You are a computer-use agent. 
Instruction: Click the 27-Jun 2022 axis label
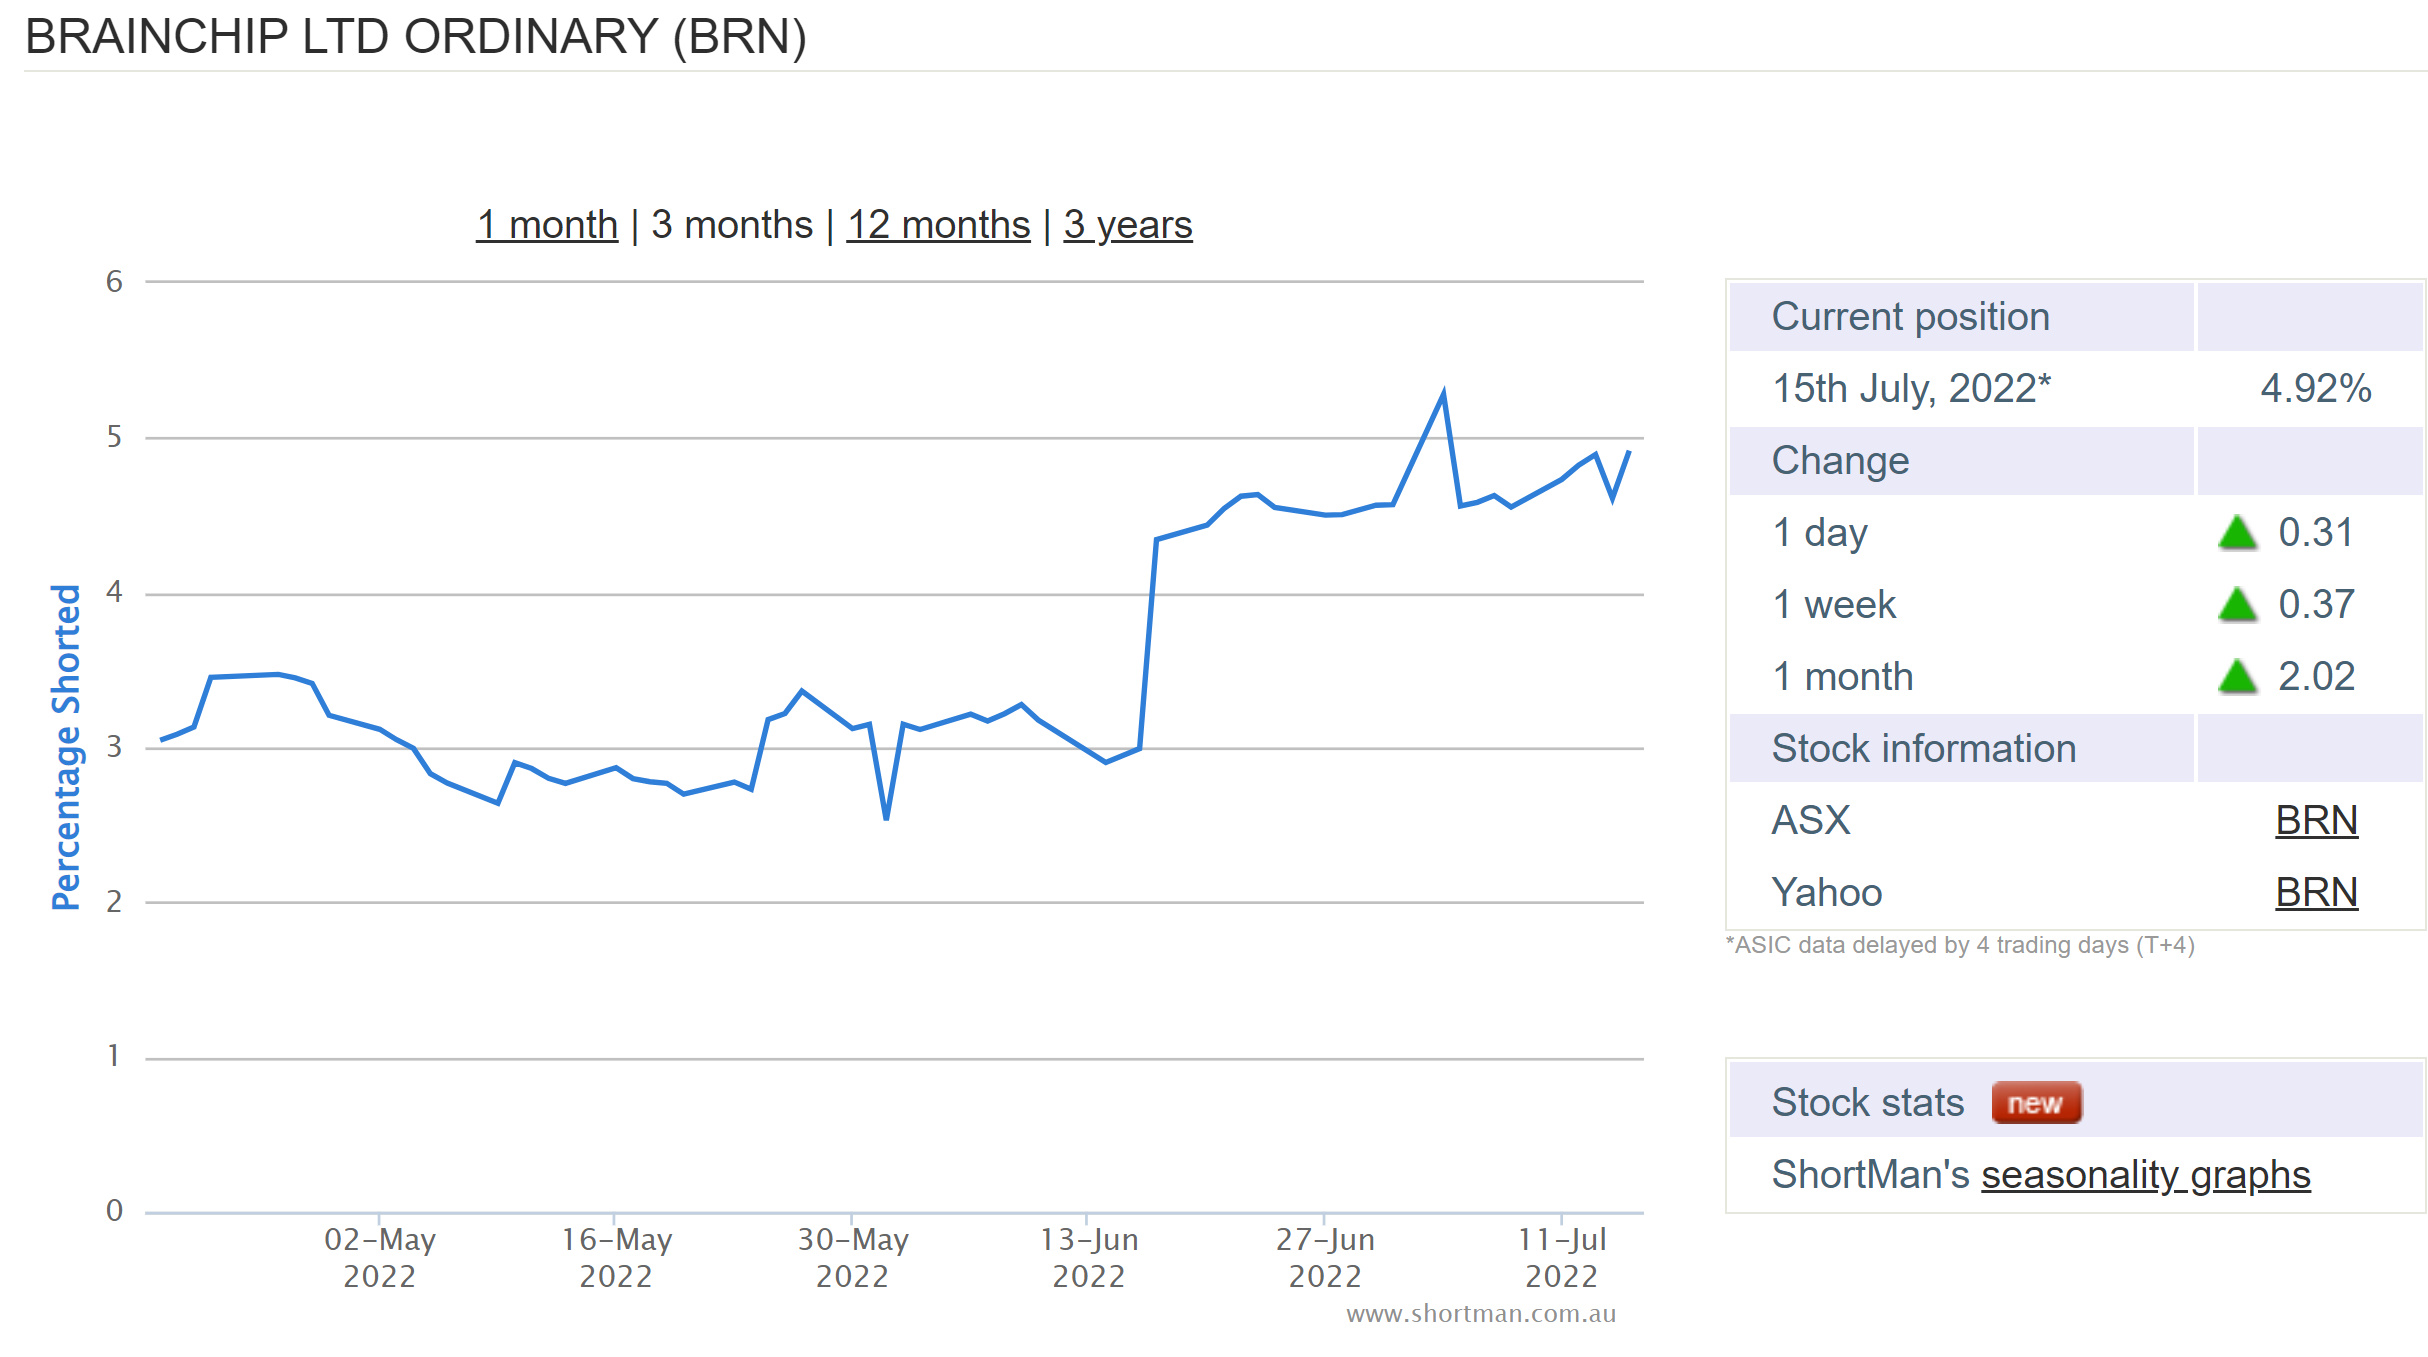pos(1325,1257)
